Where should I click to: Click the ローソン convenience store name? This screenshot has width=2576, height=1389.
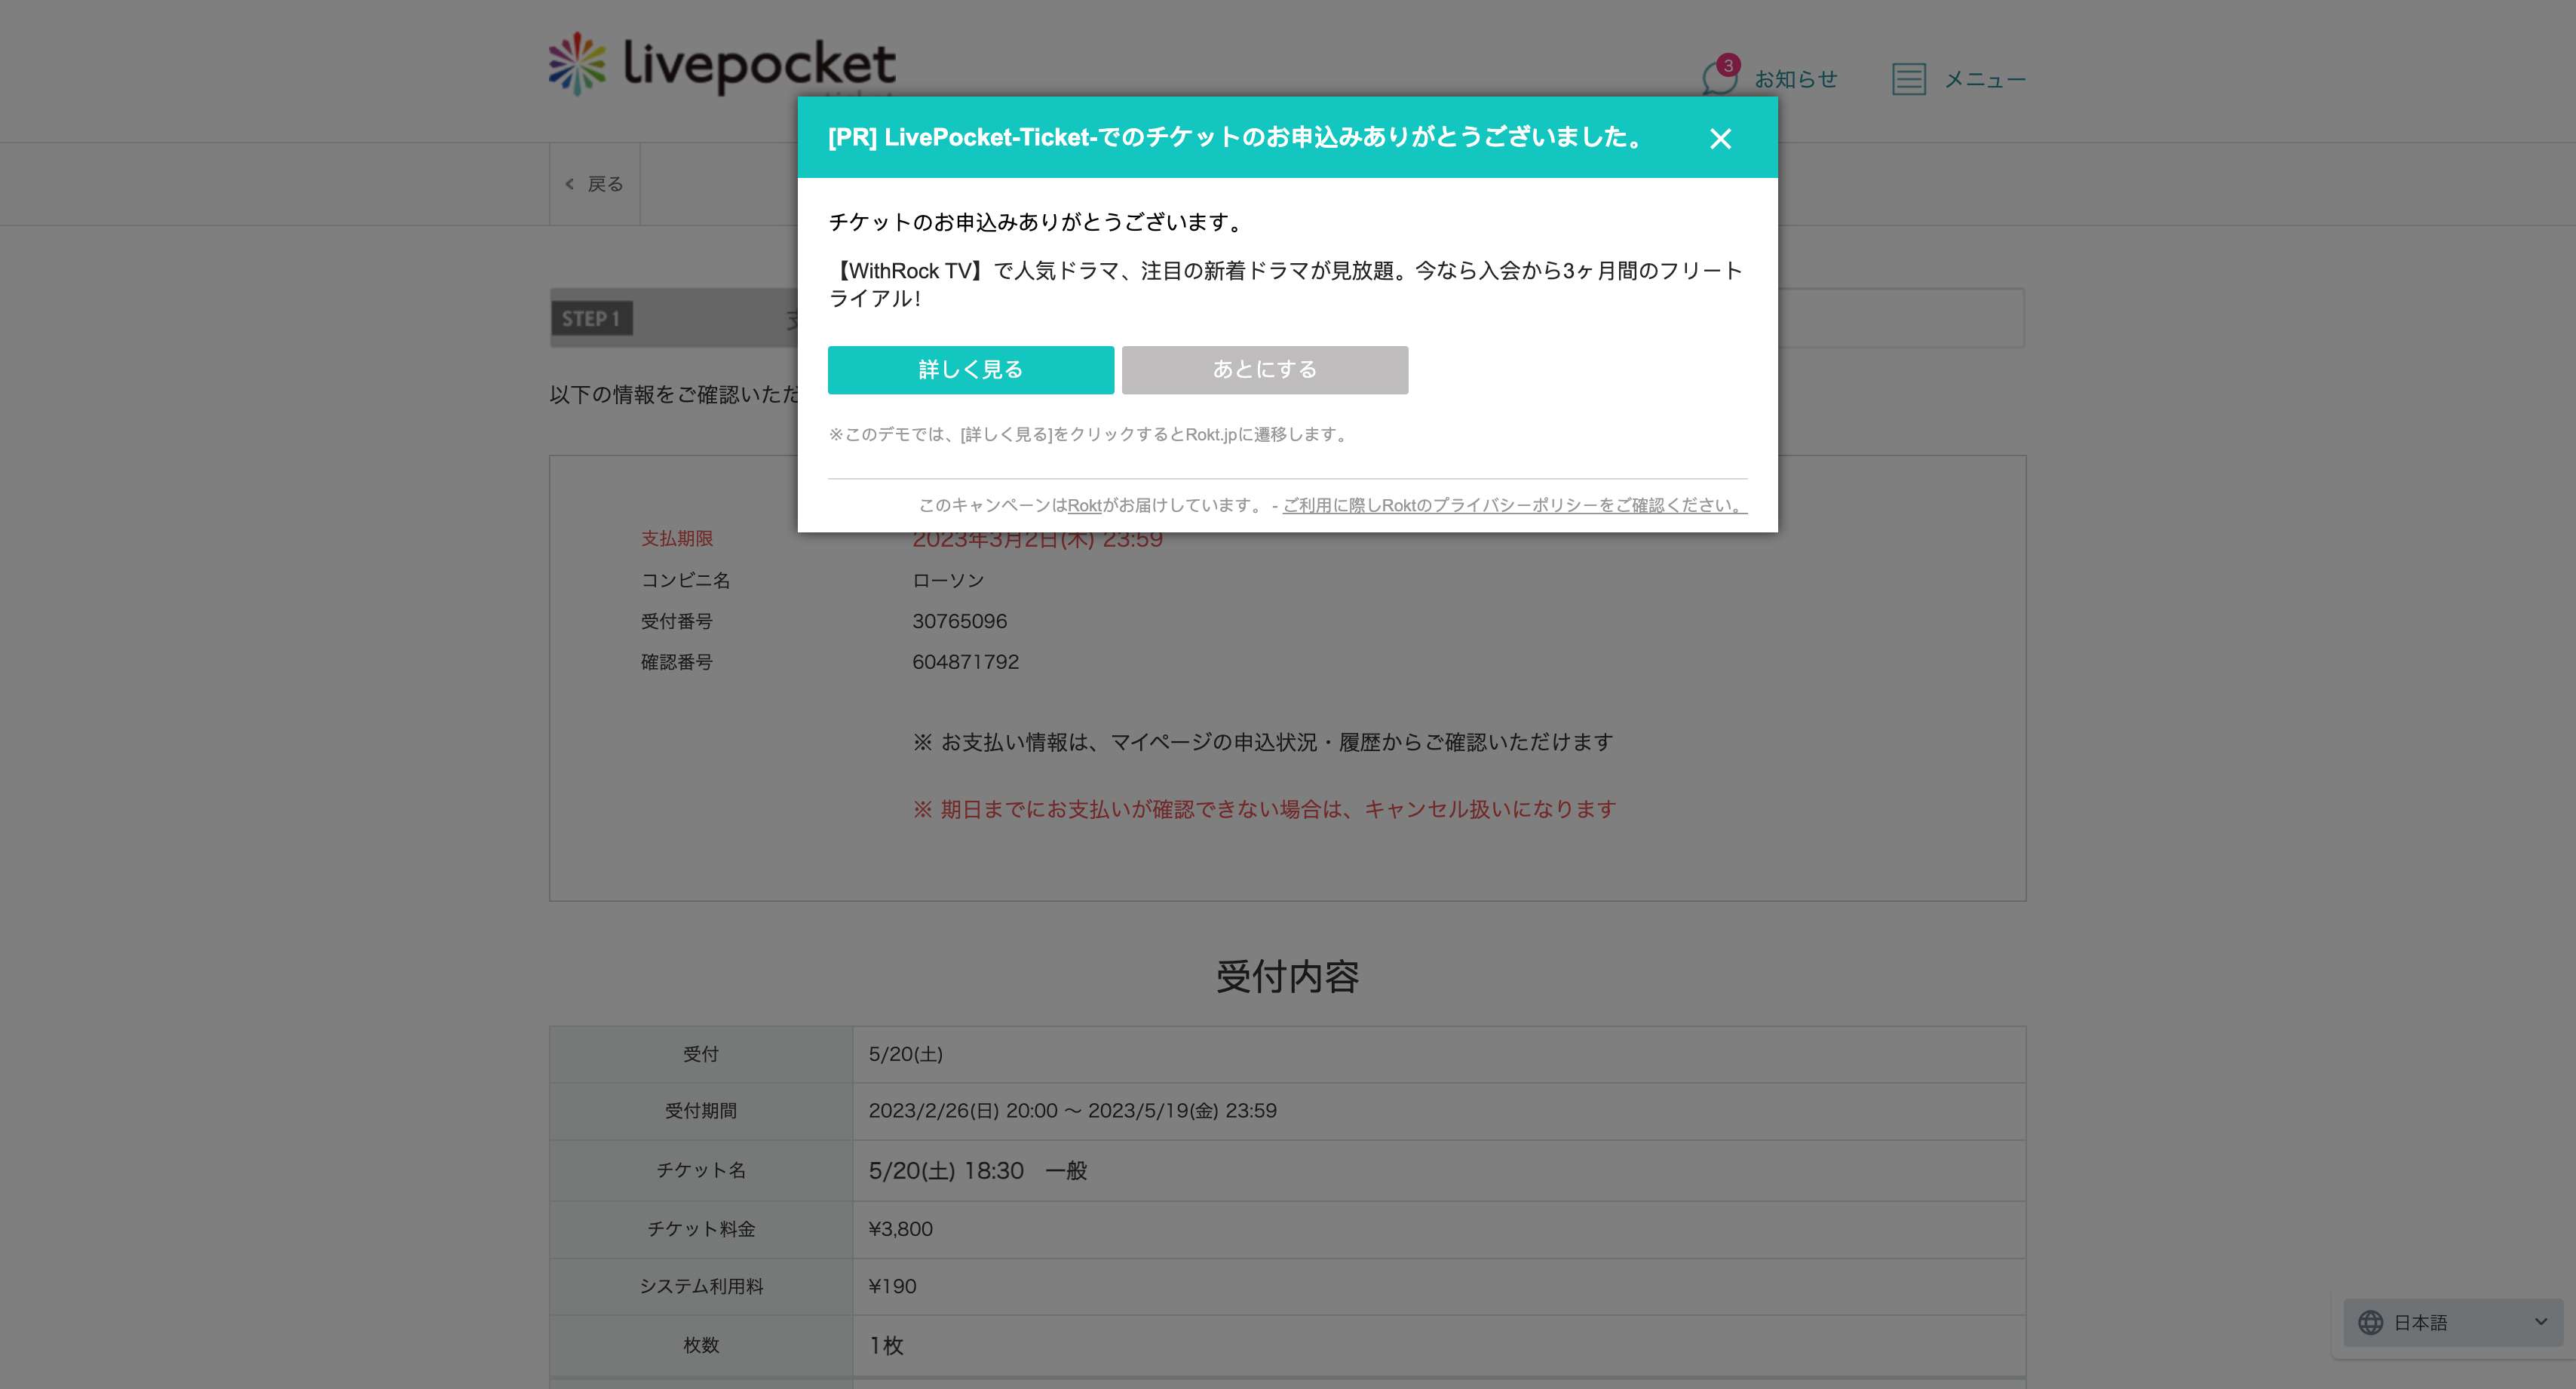(x=948, y=580)
